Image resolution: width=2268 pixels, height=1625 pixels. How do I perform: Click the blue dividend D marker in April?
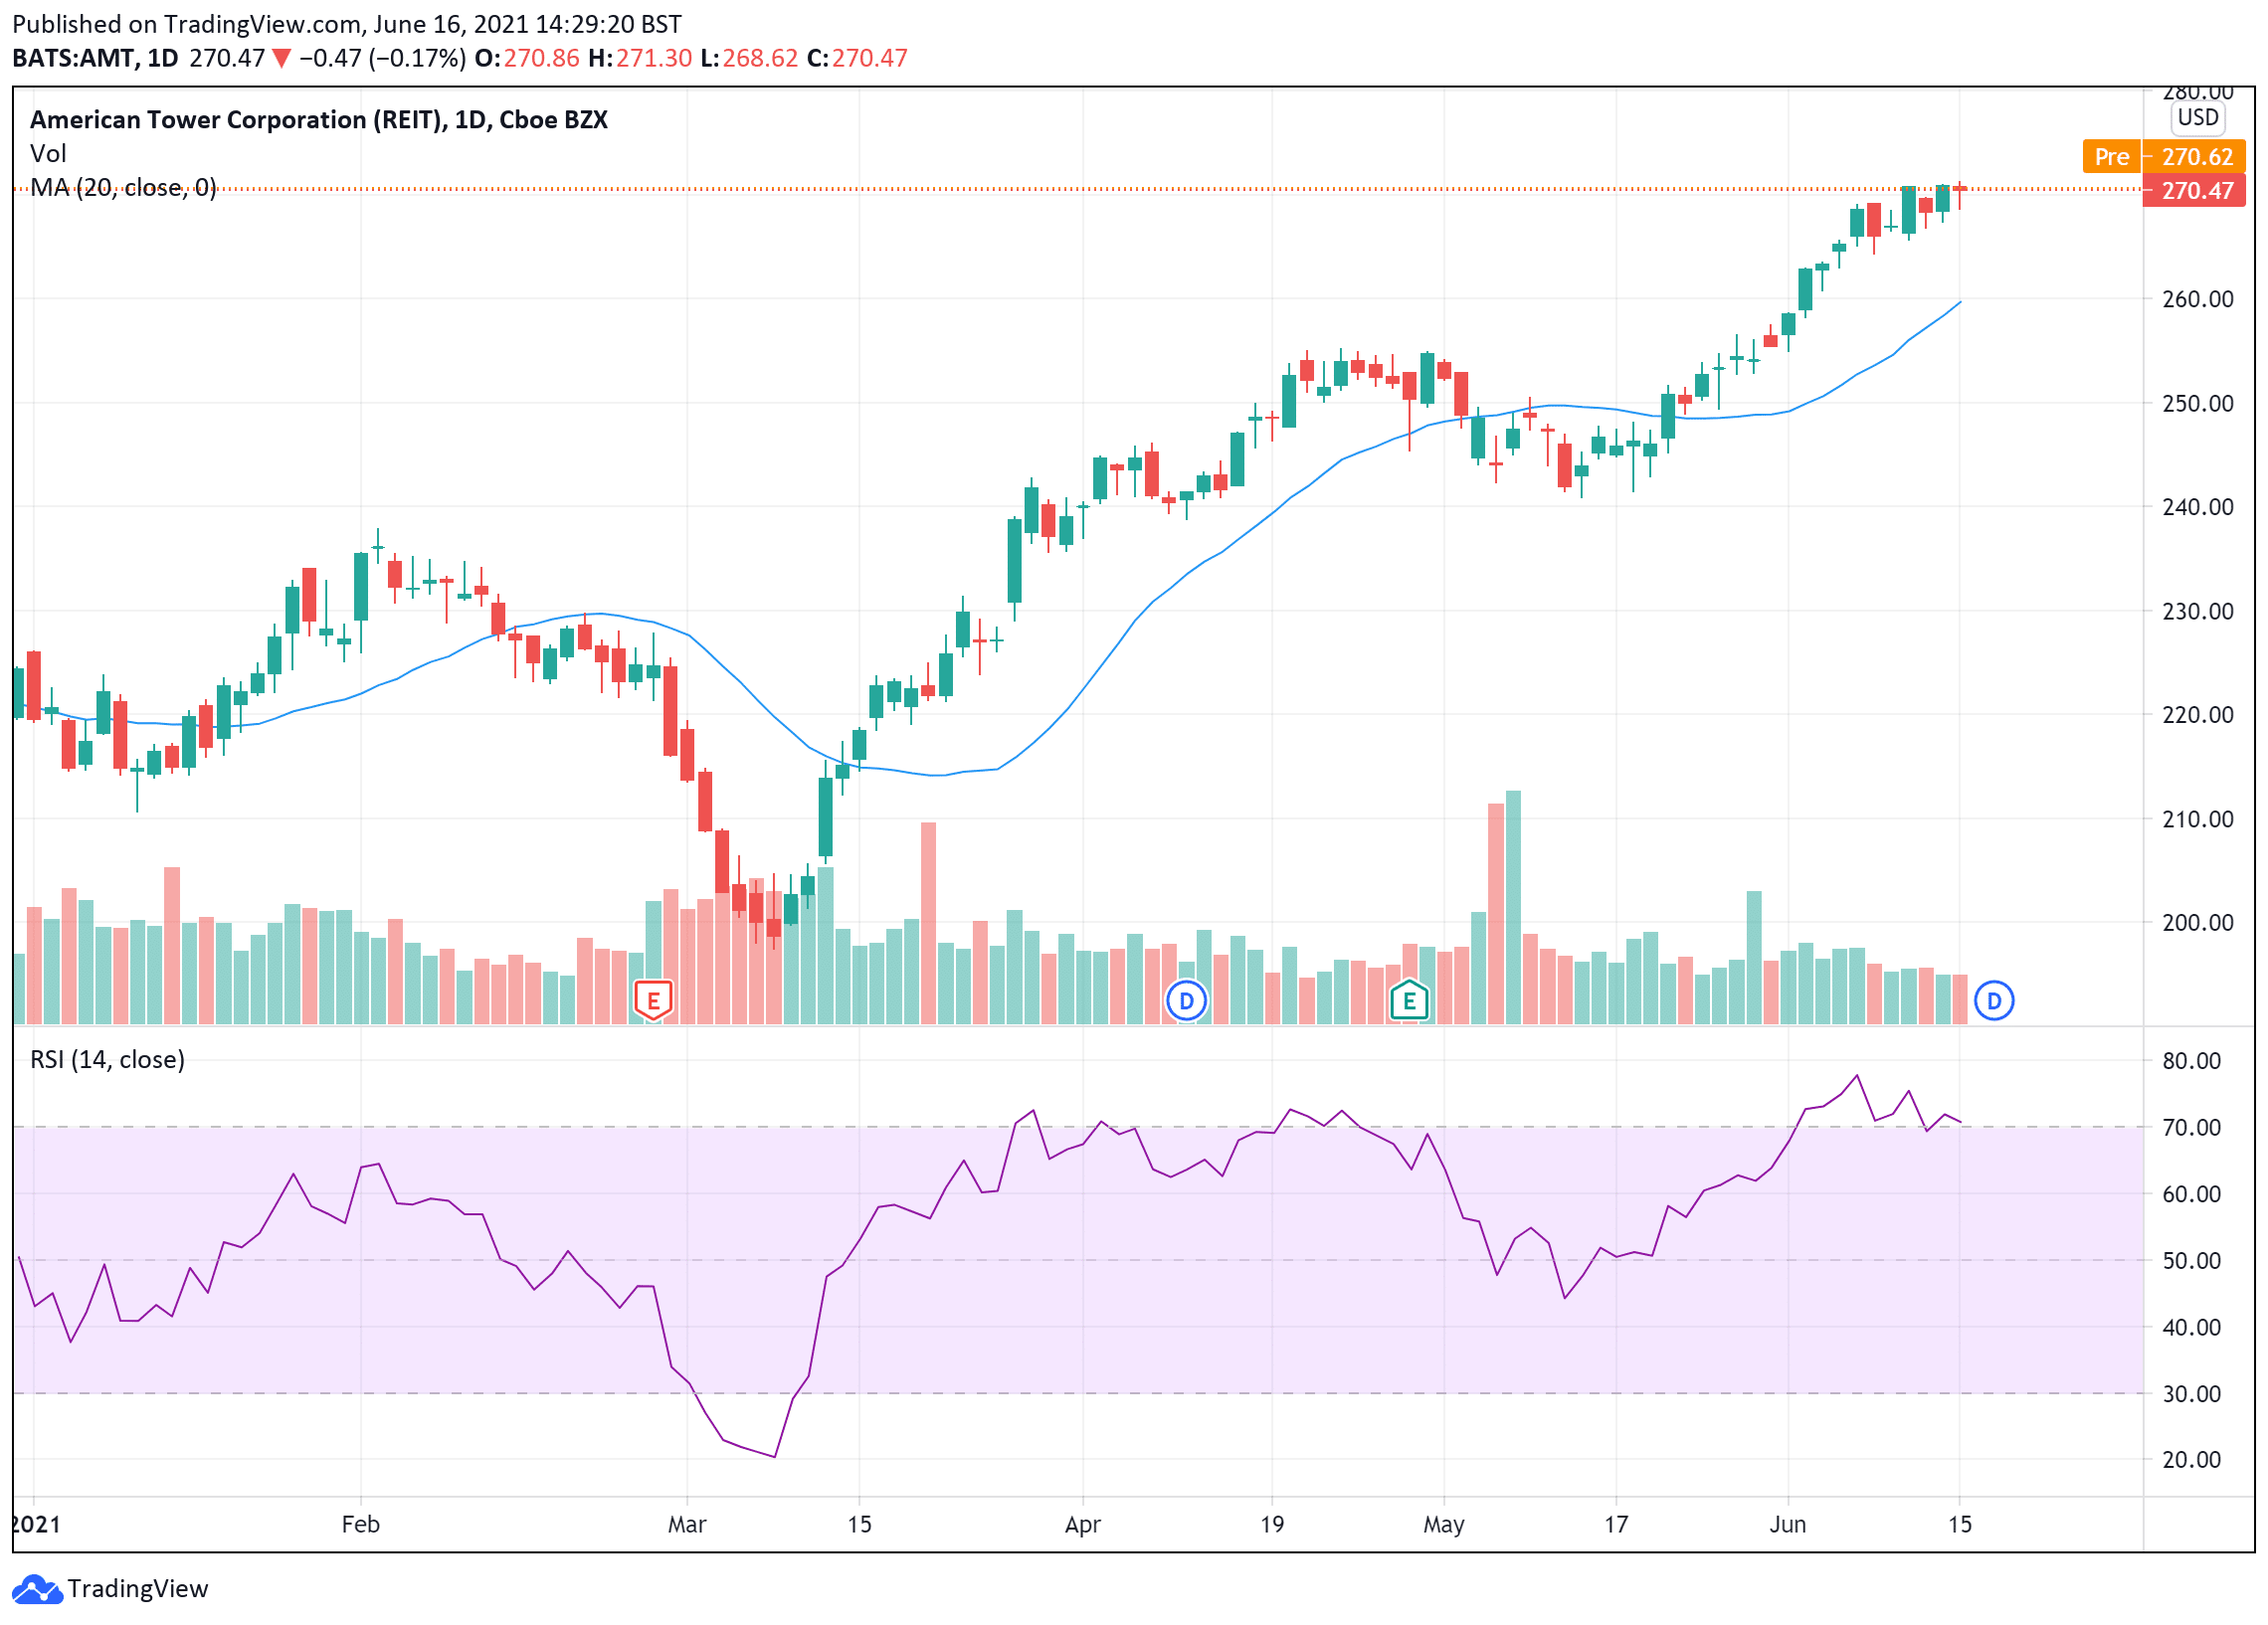click(x=1186, y=1000)
